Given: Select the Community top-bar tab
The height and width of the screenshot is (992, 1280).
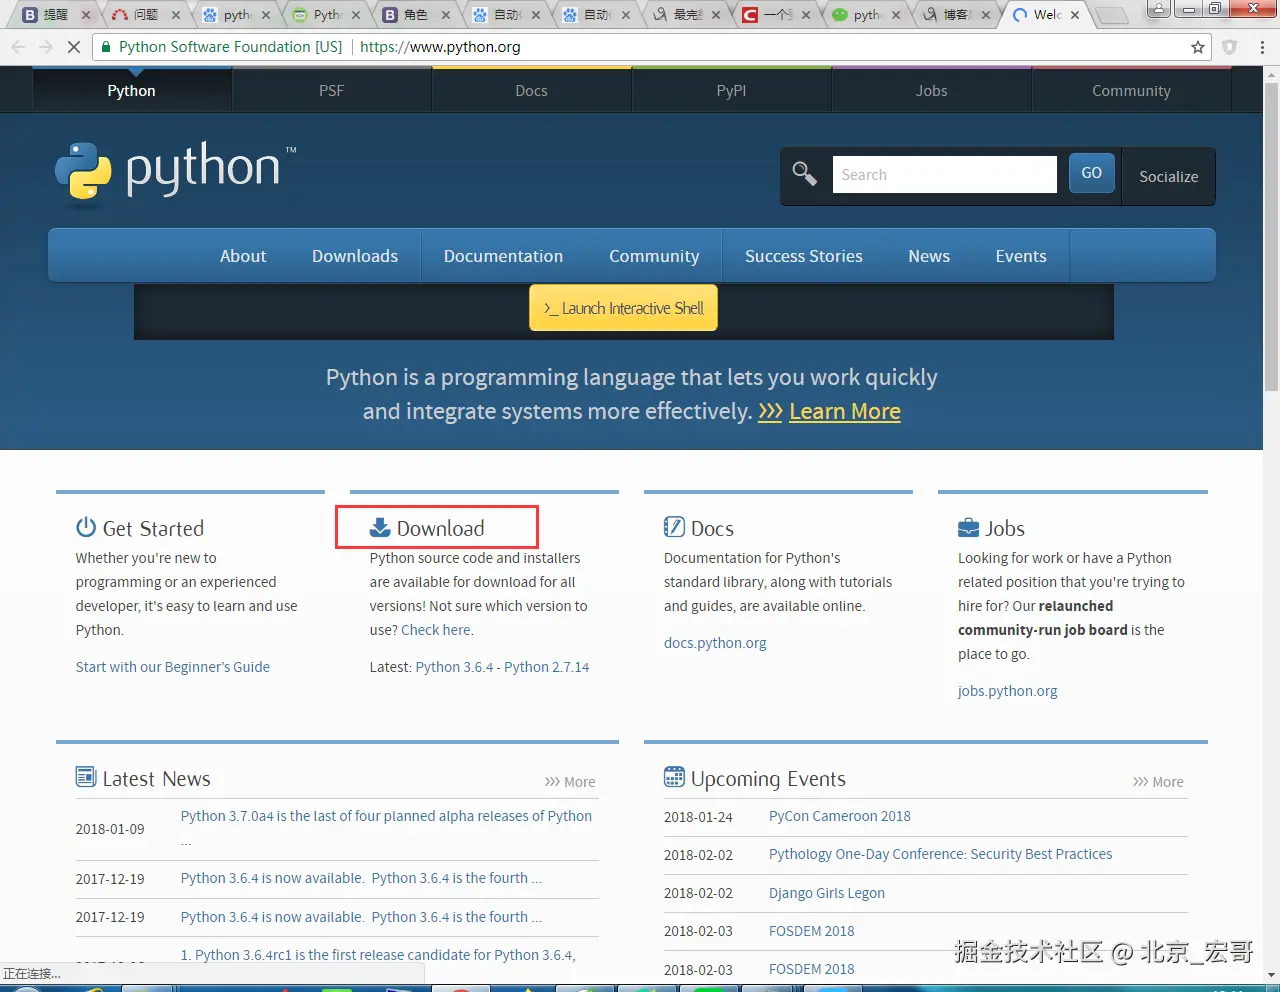Looking at the screenshot, I should (1131, 90).
